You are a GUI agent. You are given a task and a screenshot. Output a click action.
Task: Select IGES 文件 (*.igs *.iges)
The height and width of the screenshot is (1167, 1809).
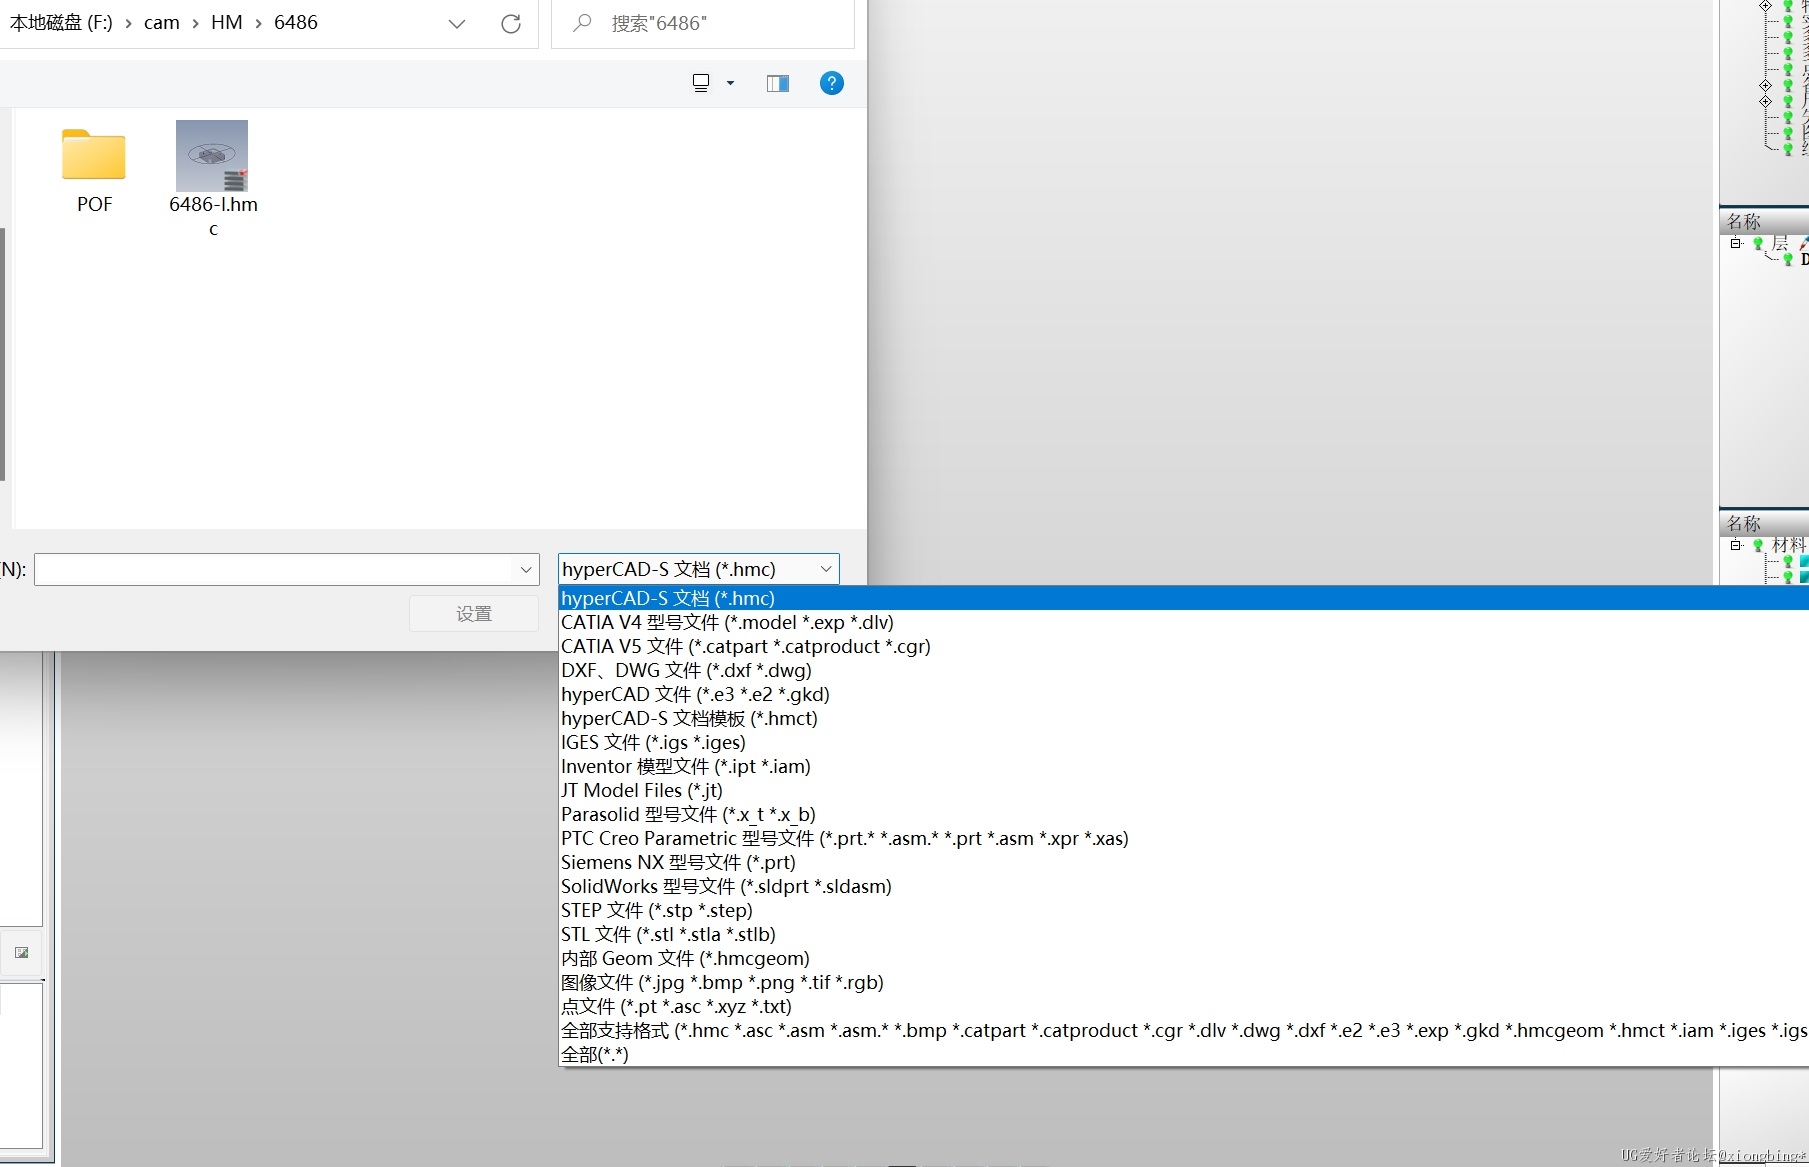click(x=1184, y=742)
